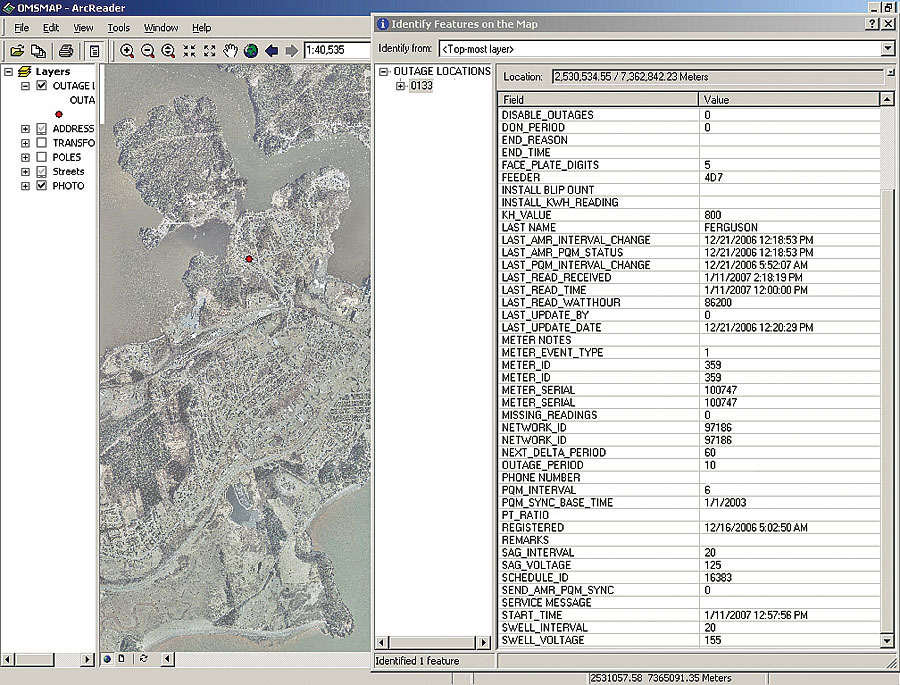Enable the POLES layer checkbox
This screenshot has width=900, height=685.
(x=41, y=157)
